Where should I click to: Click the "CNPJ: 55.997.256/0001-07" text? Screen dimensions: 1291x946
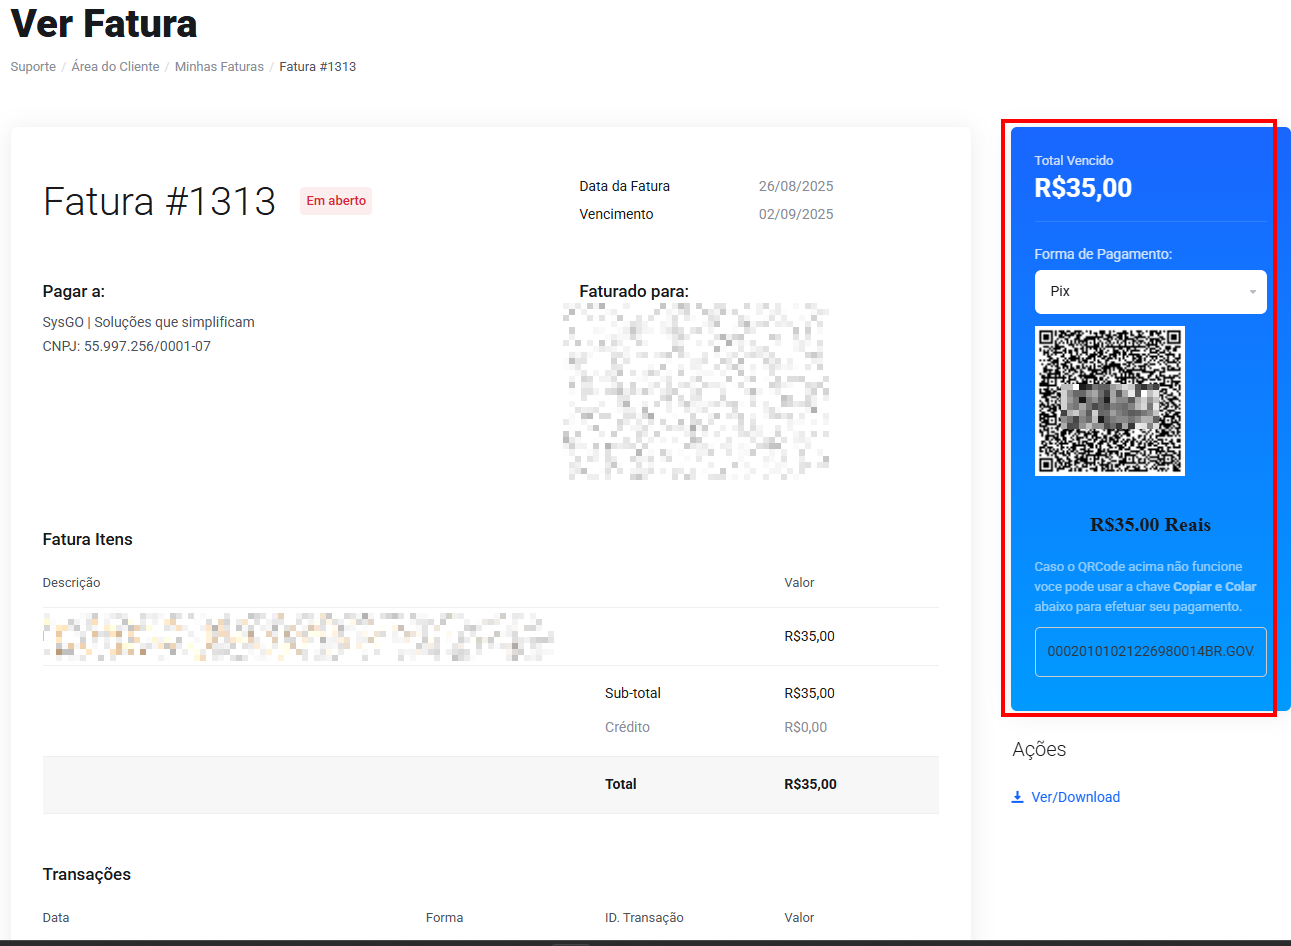click(x=127, y=346)
